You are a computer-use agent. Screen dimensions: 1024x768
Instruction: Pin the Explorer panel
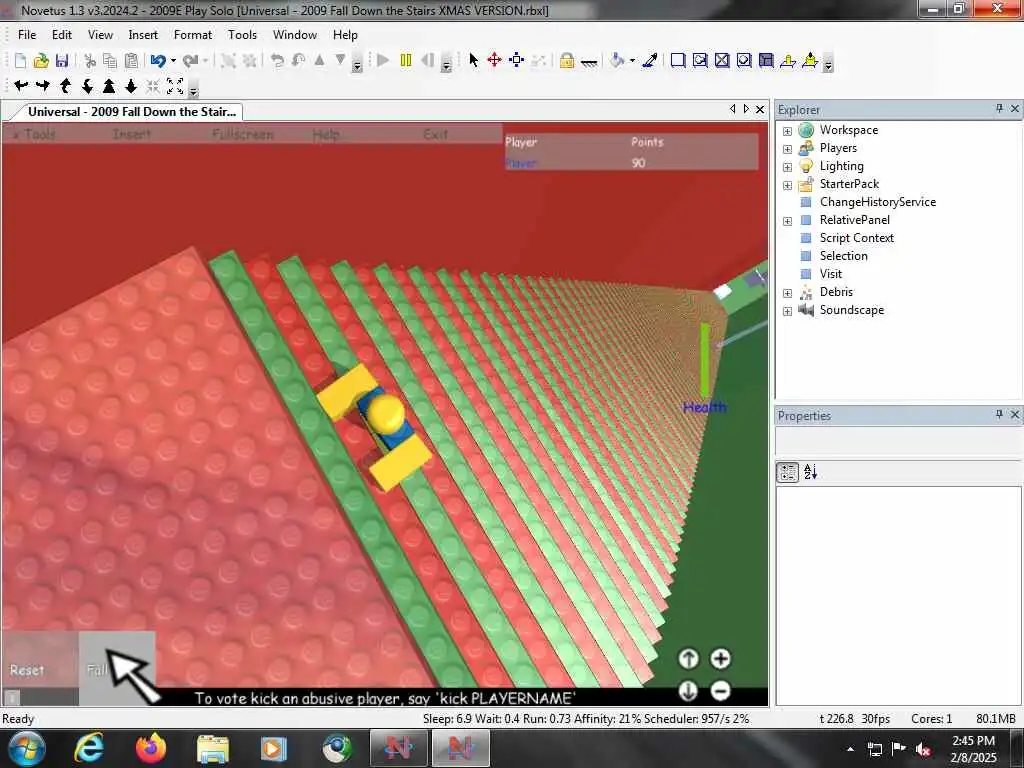pos(999,108)
